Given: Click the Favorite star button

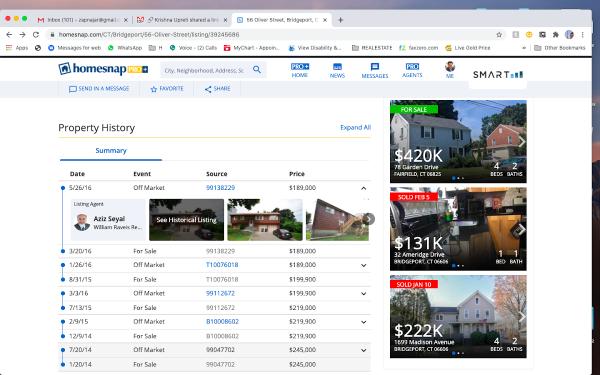Looking at the screenshot, I should 167,89.
